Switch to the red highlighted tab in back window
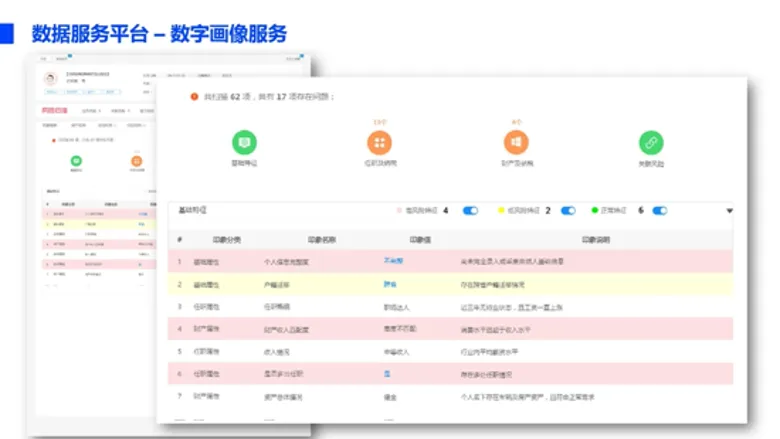 [54, 110]
